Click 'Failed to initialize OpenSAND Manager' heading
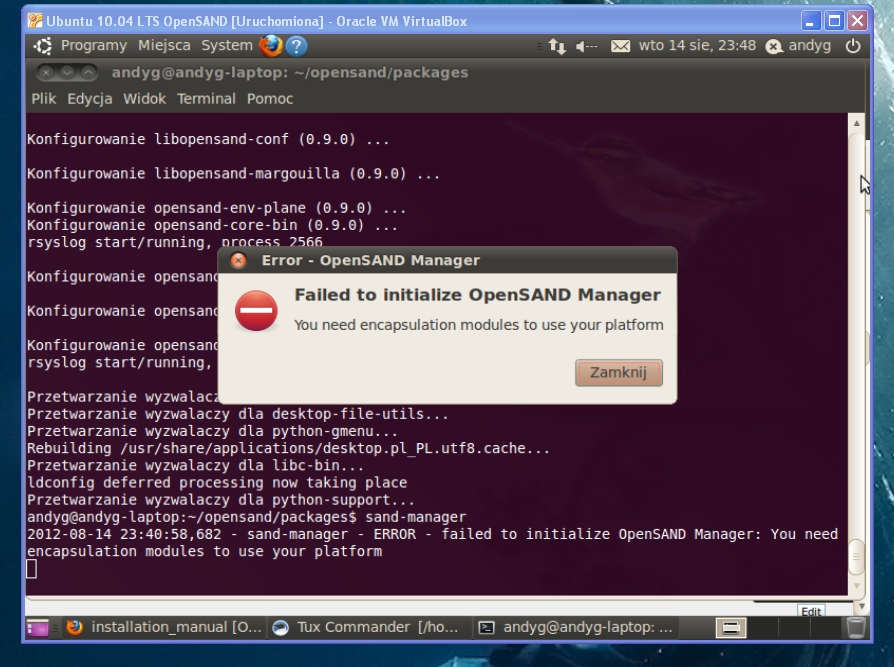 pos(478,295)
